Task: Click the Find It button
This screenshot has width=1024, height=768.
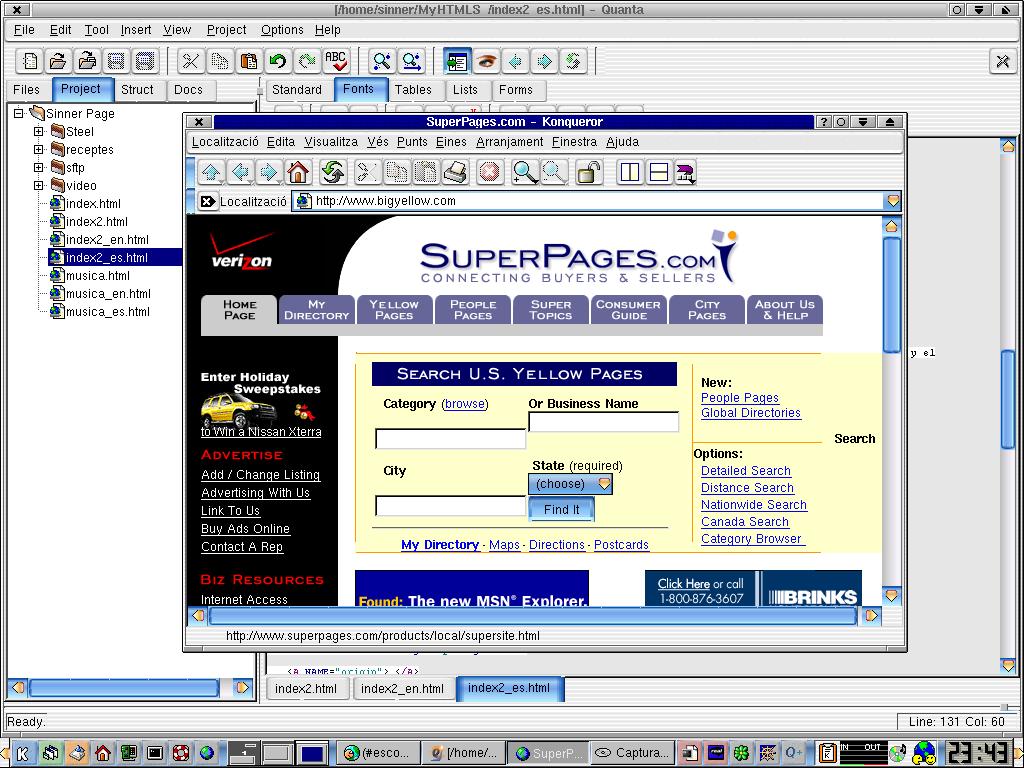Action: (x=562, y=509)
